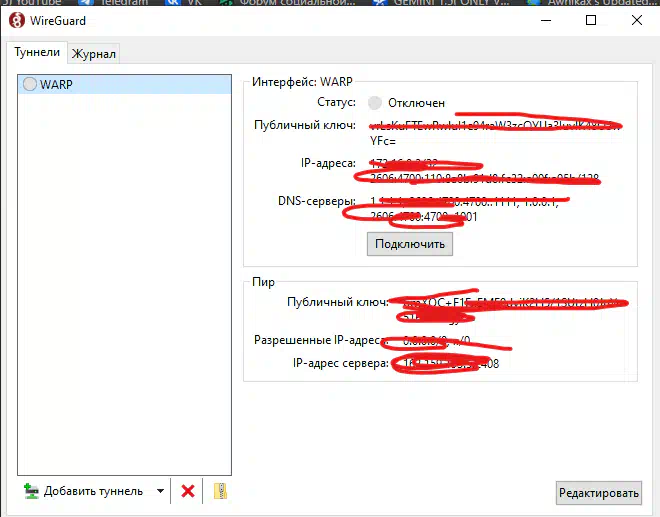Click the YFc= key ending text

383,141
